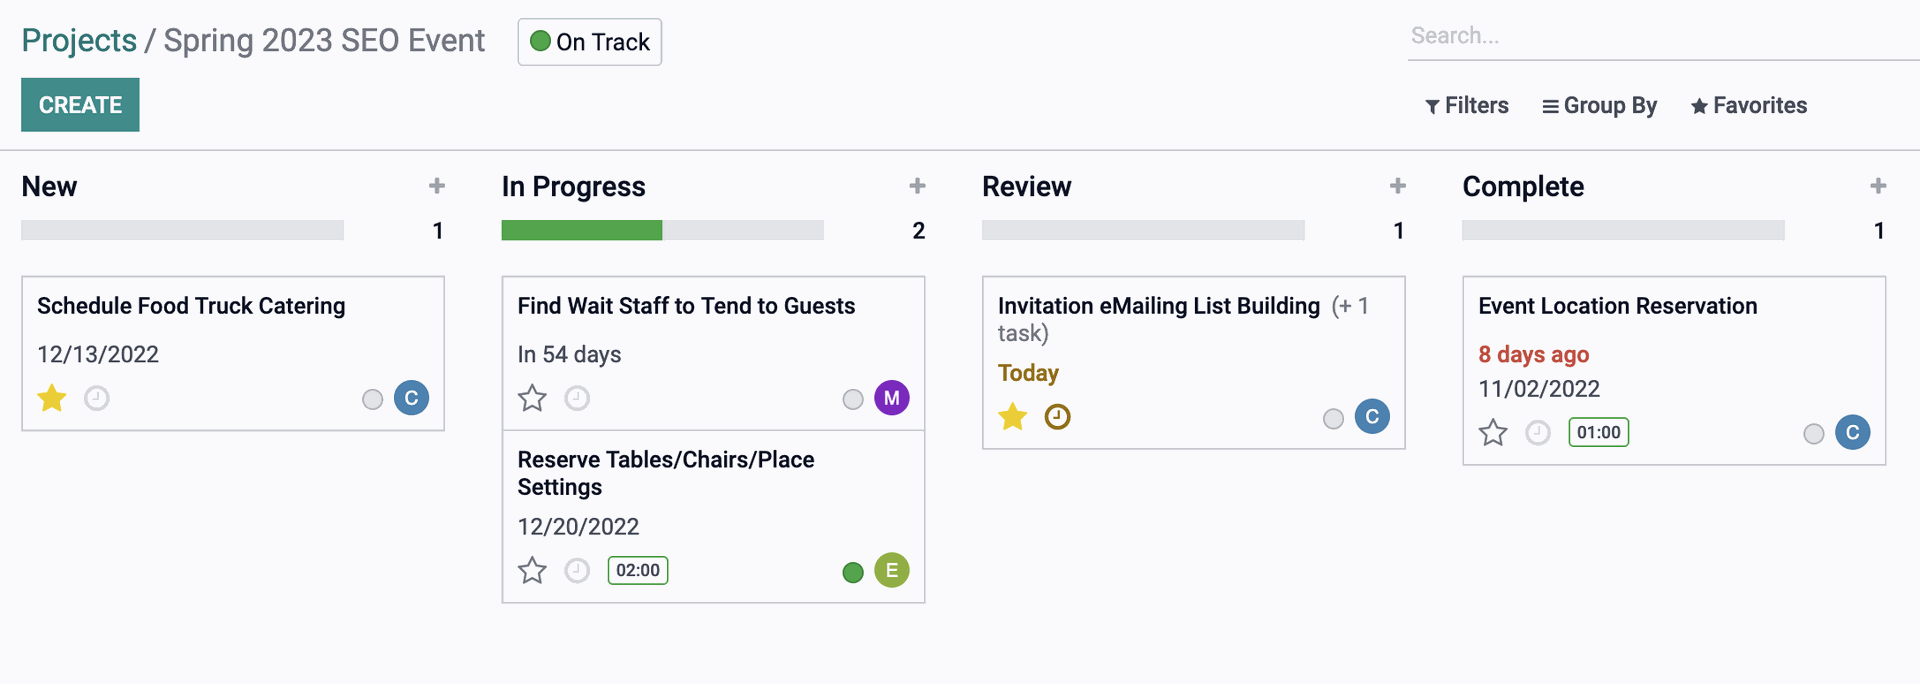Screen dimensions: 1920x684
Task: Add a task in the New column
Action: (437, 186)
